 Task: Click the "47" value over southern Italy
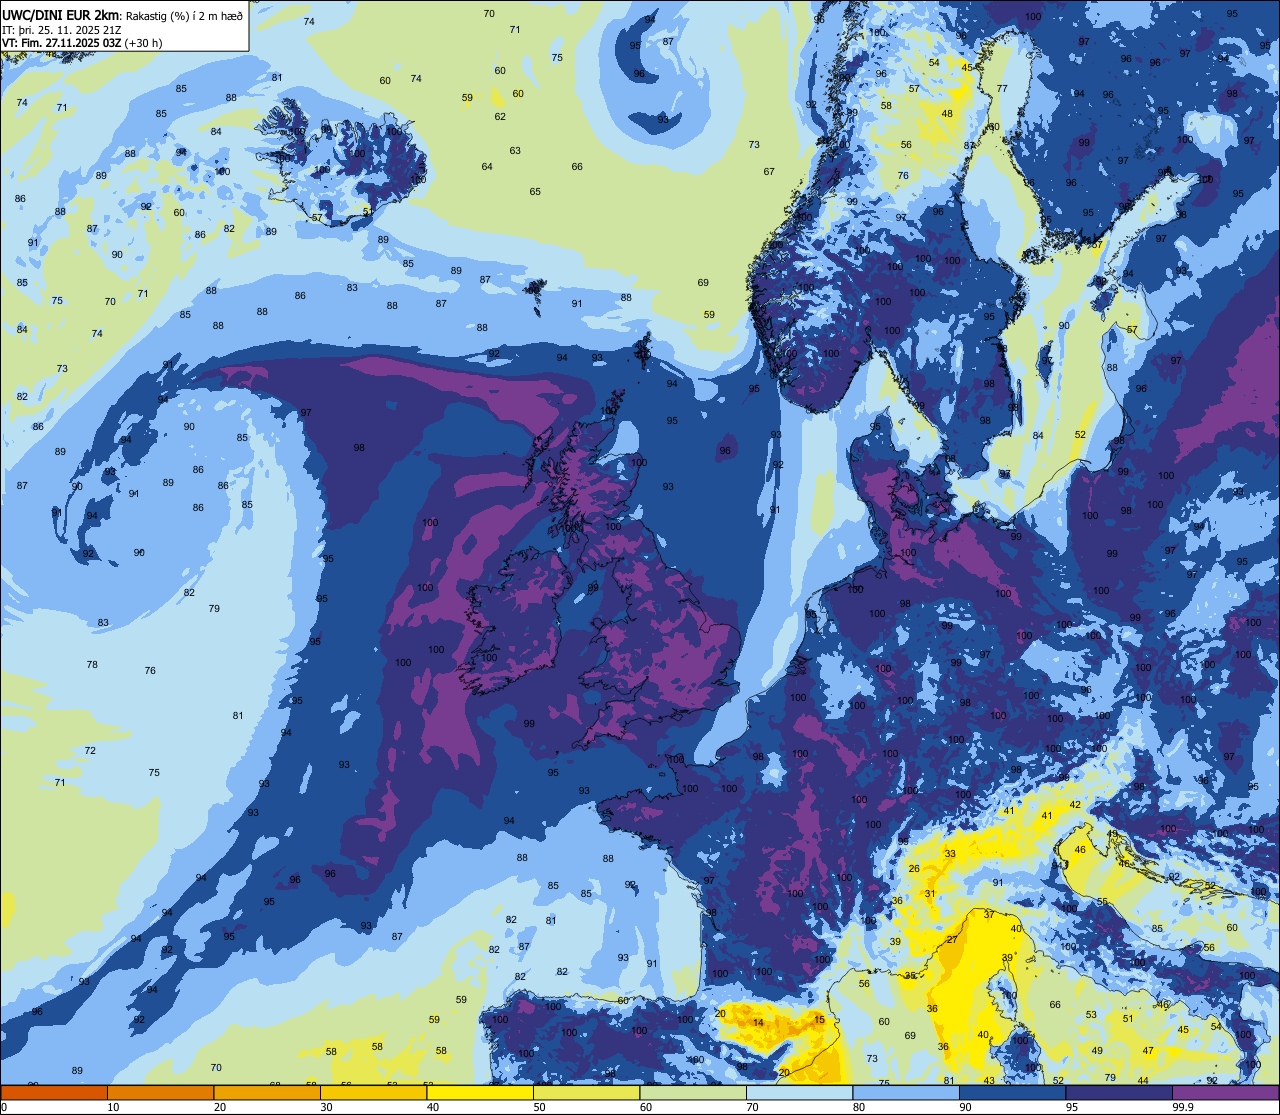(1148, 1050)
